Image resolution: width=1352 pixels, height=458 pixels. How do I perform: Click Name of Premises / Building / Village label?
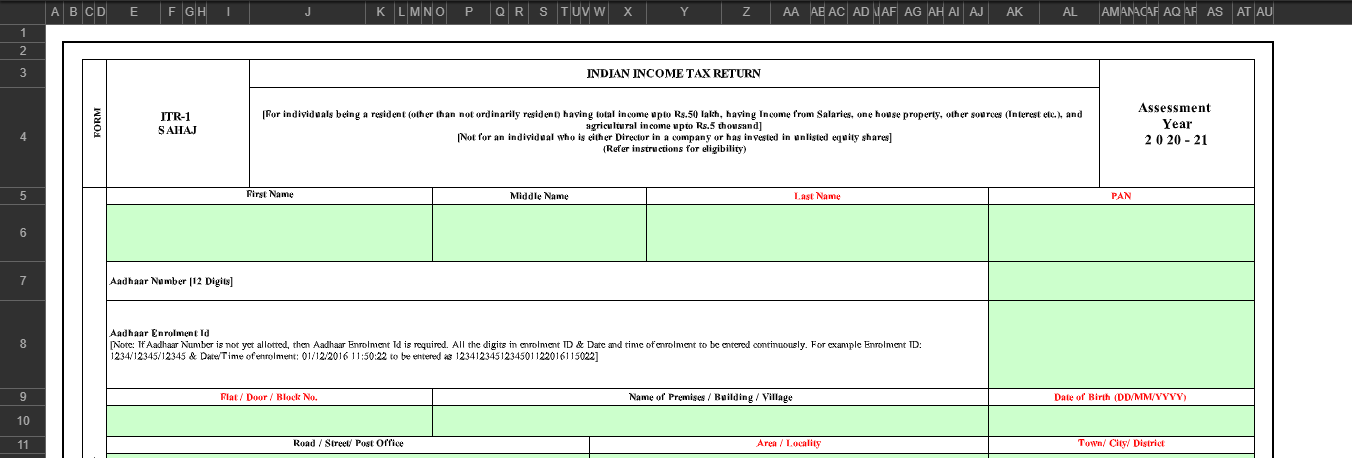(x=711, y=397)
